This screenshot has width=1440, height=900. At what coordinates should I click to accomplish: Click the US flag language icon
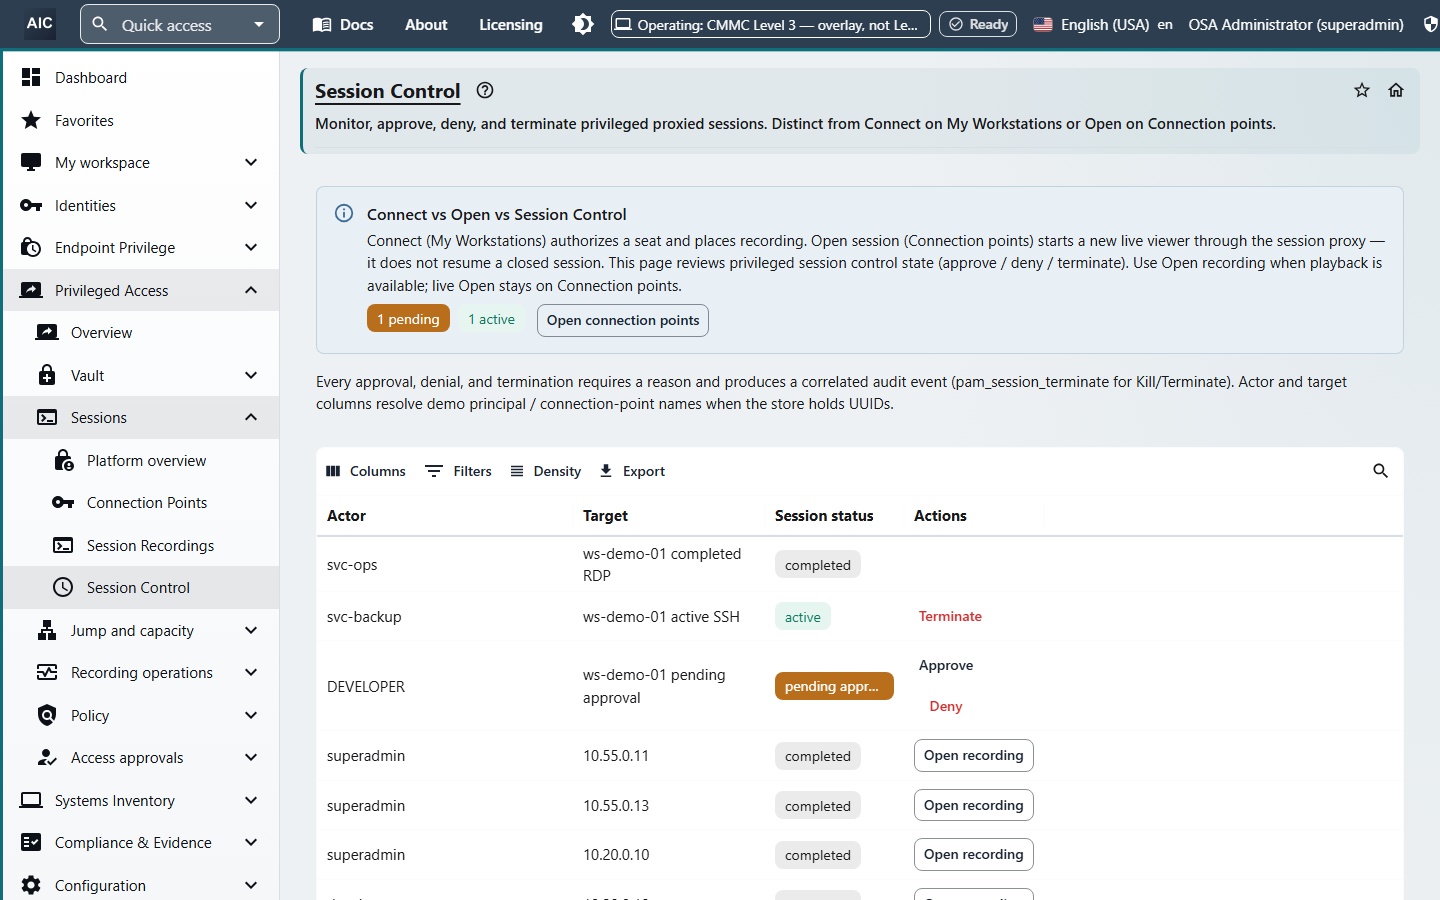pos(1043,24)
